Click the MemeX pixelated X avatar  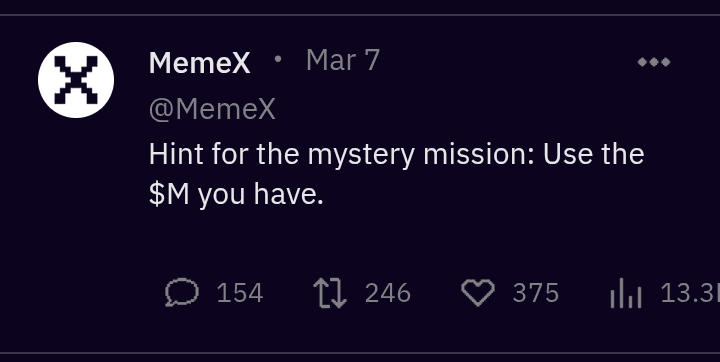click(x=76, y=80)
